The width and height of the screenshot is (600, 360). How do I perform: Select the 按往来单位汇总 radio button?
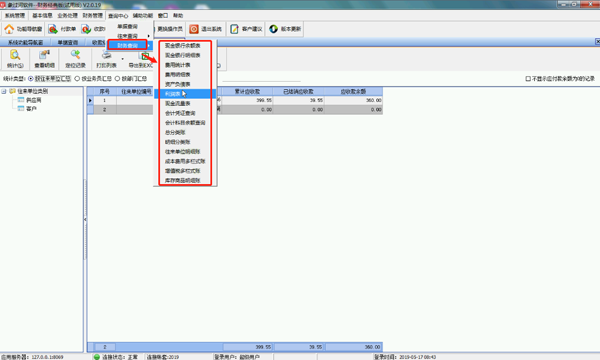click(x=31, y=78)
